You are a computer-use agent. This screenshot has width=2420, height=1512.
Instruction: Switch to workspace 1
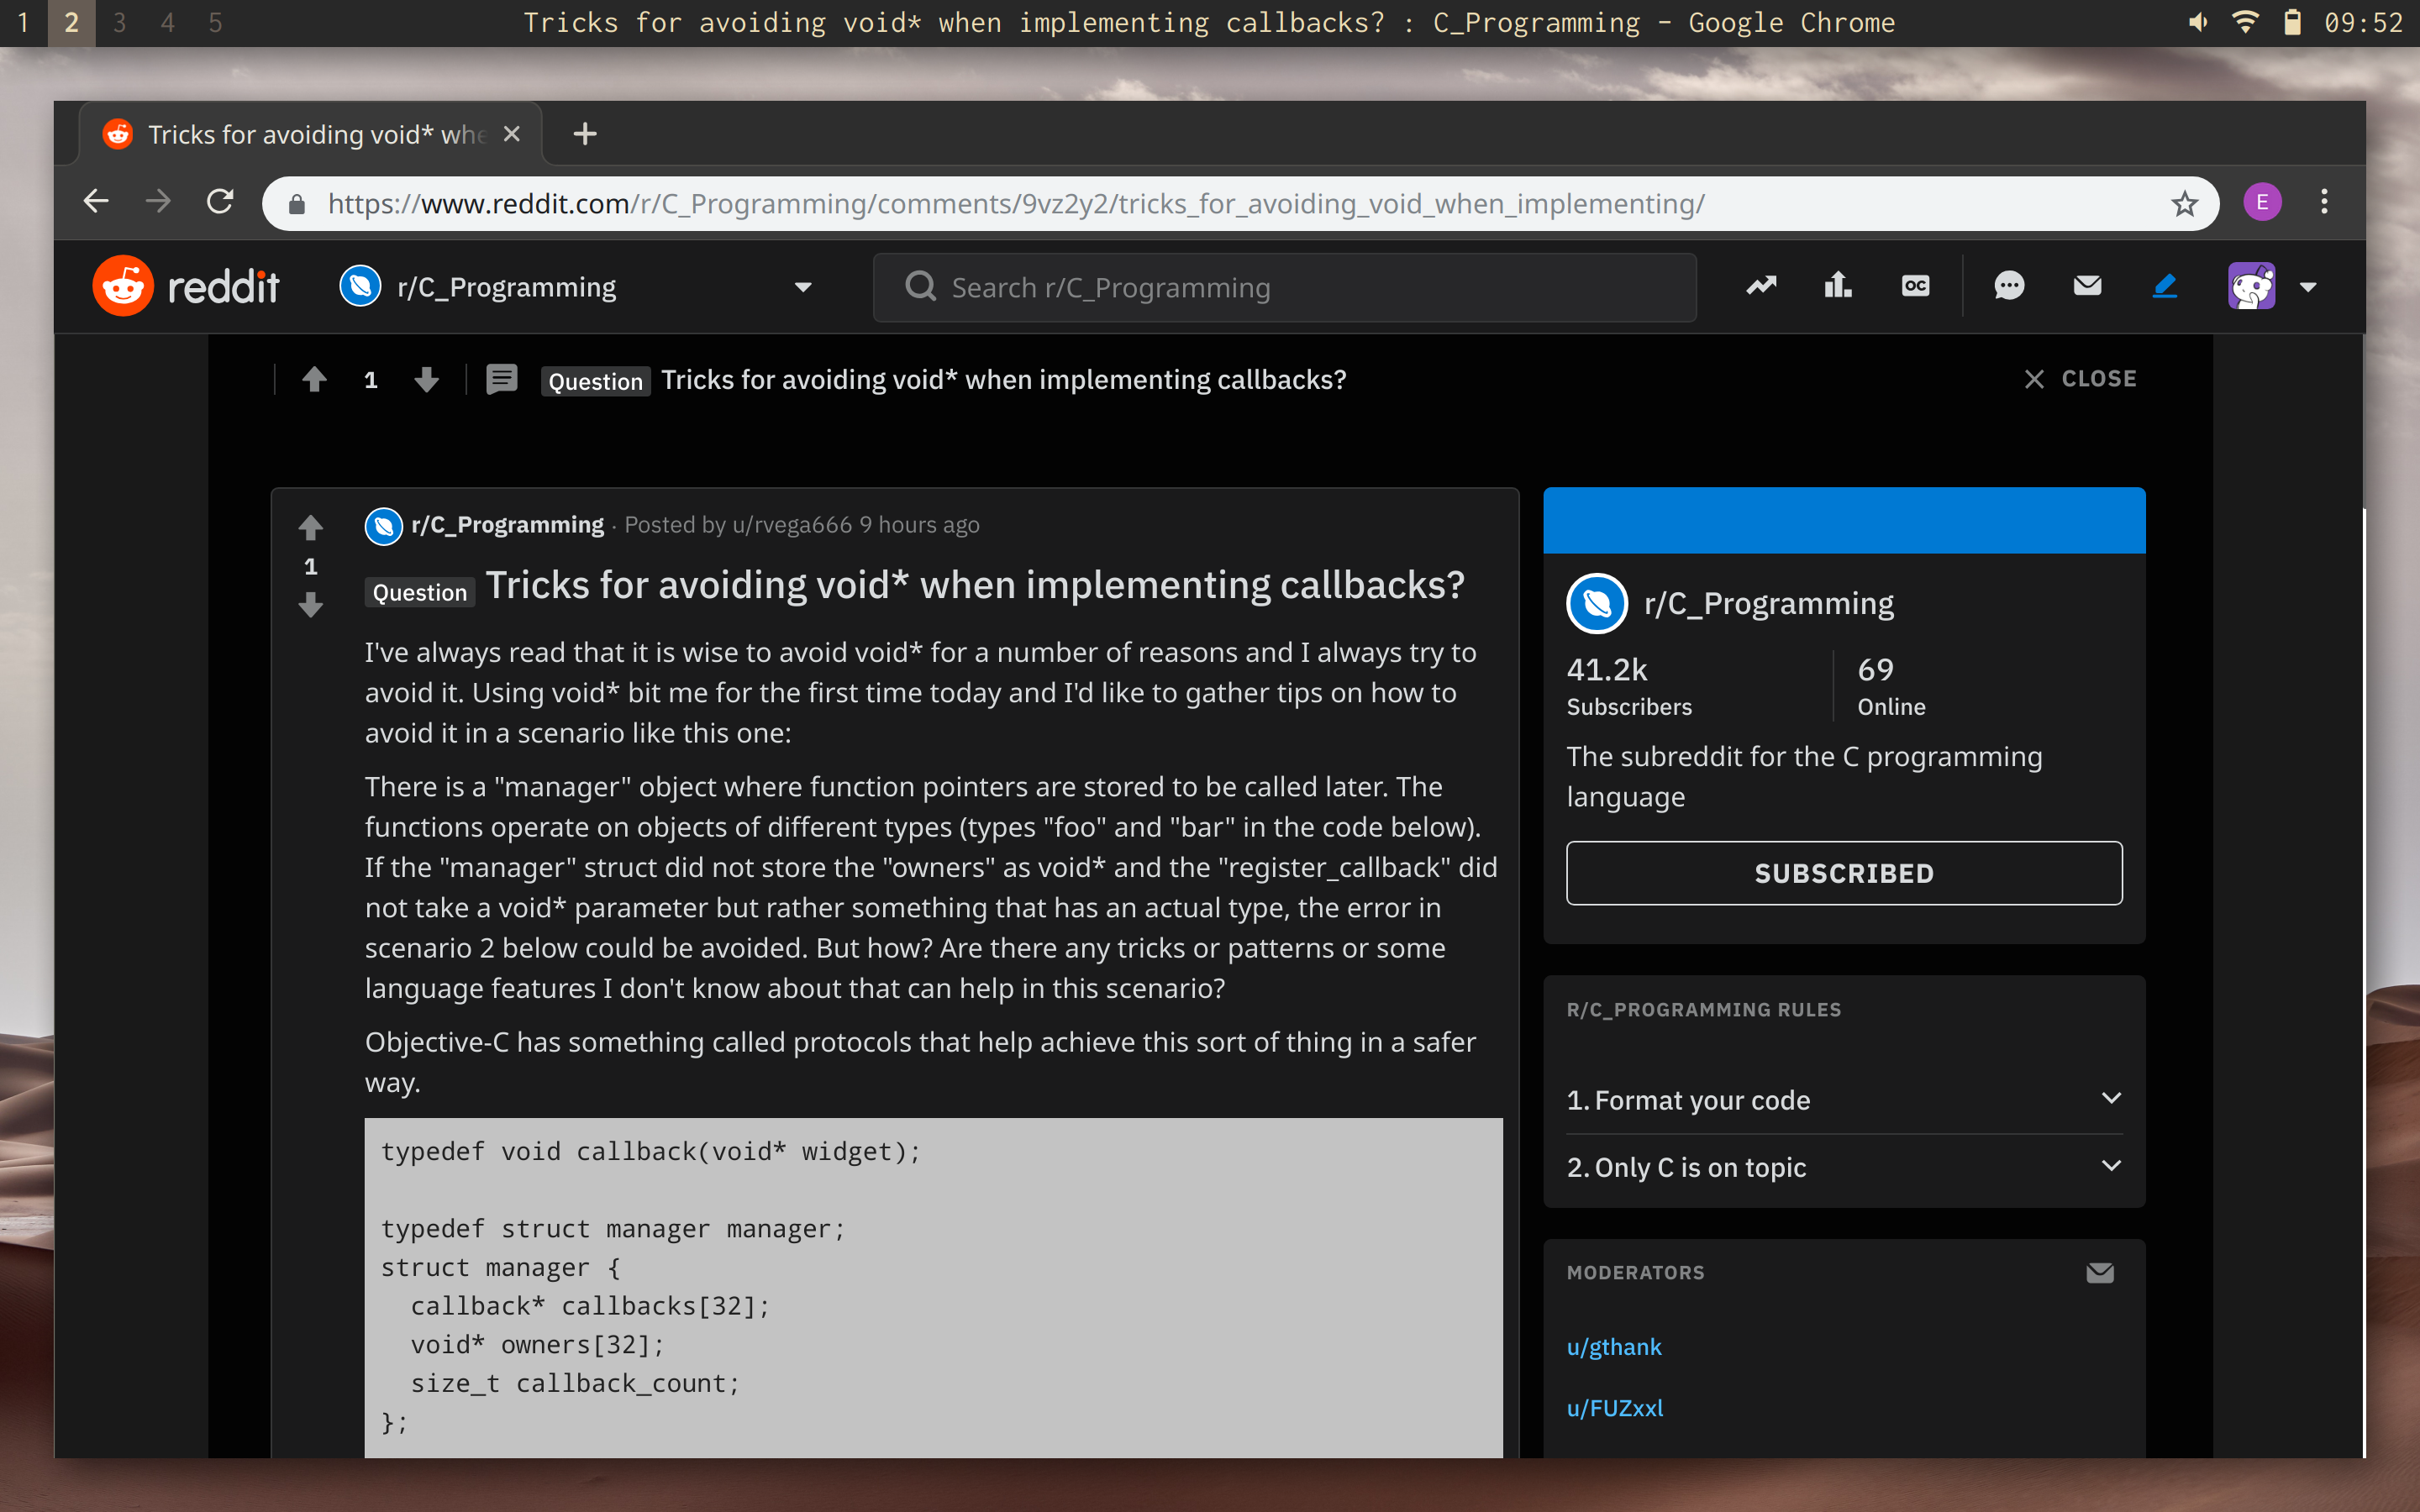tap(24, 23)
